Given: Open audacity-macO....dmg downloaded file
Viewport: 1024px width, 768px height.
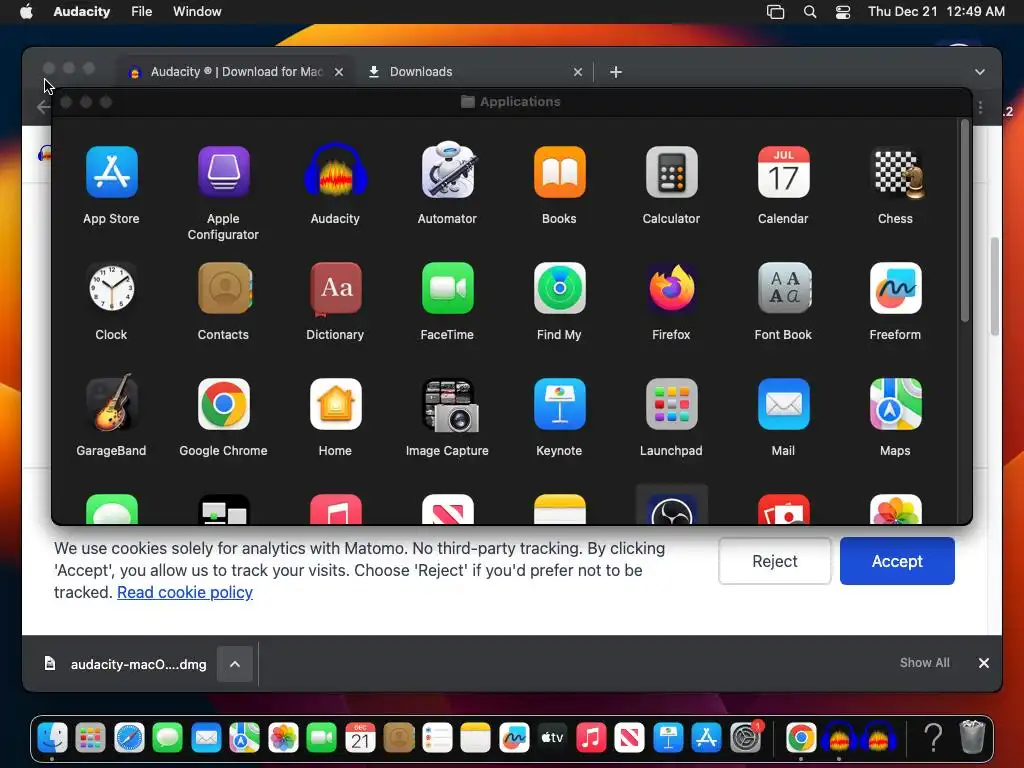Looking at the screenshot, I should click(127, 664).
